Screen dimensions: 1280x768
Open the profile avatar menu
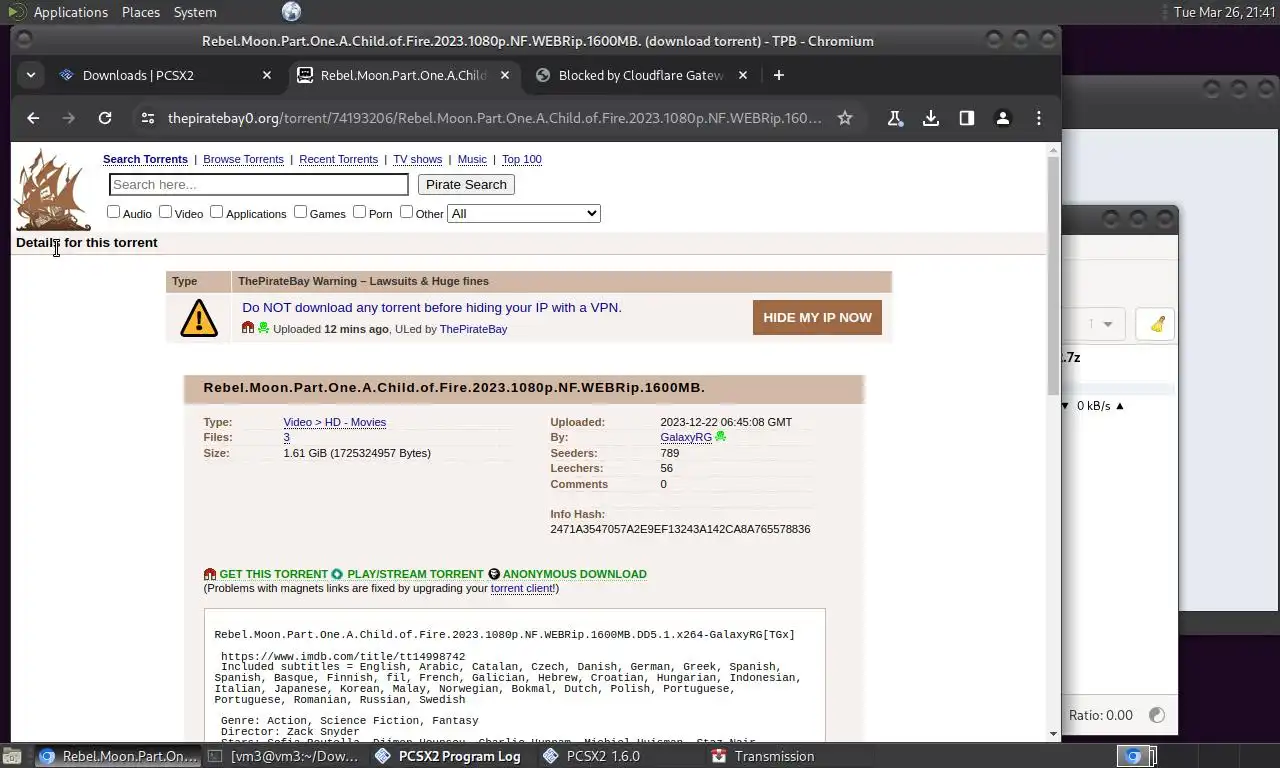pos(1003,118)
